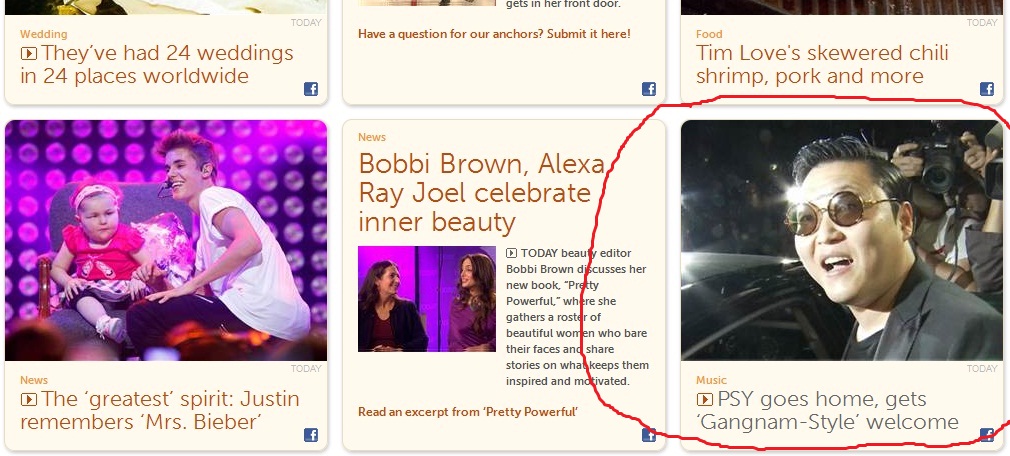Click Facebook icon on PSY story card

click(987, 435)
